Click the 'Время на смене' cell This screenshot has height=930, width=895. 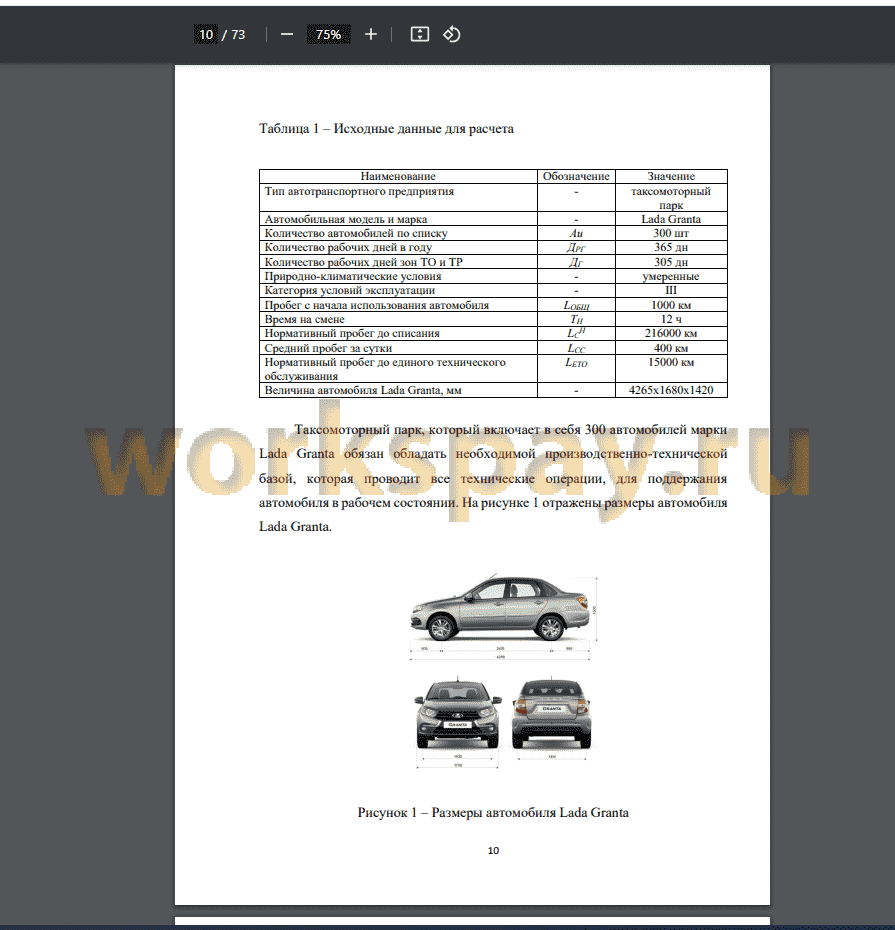[x=398, y=319]
